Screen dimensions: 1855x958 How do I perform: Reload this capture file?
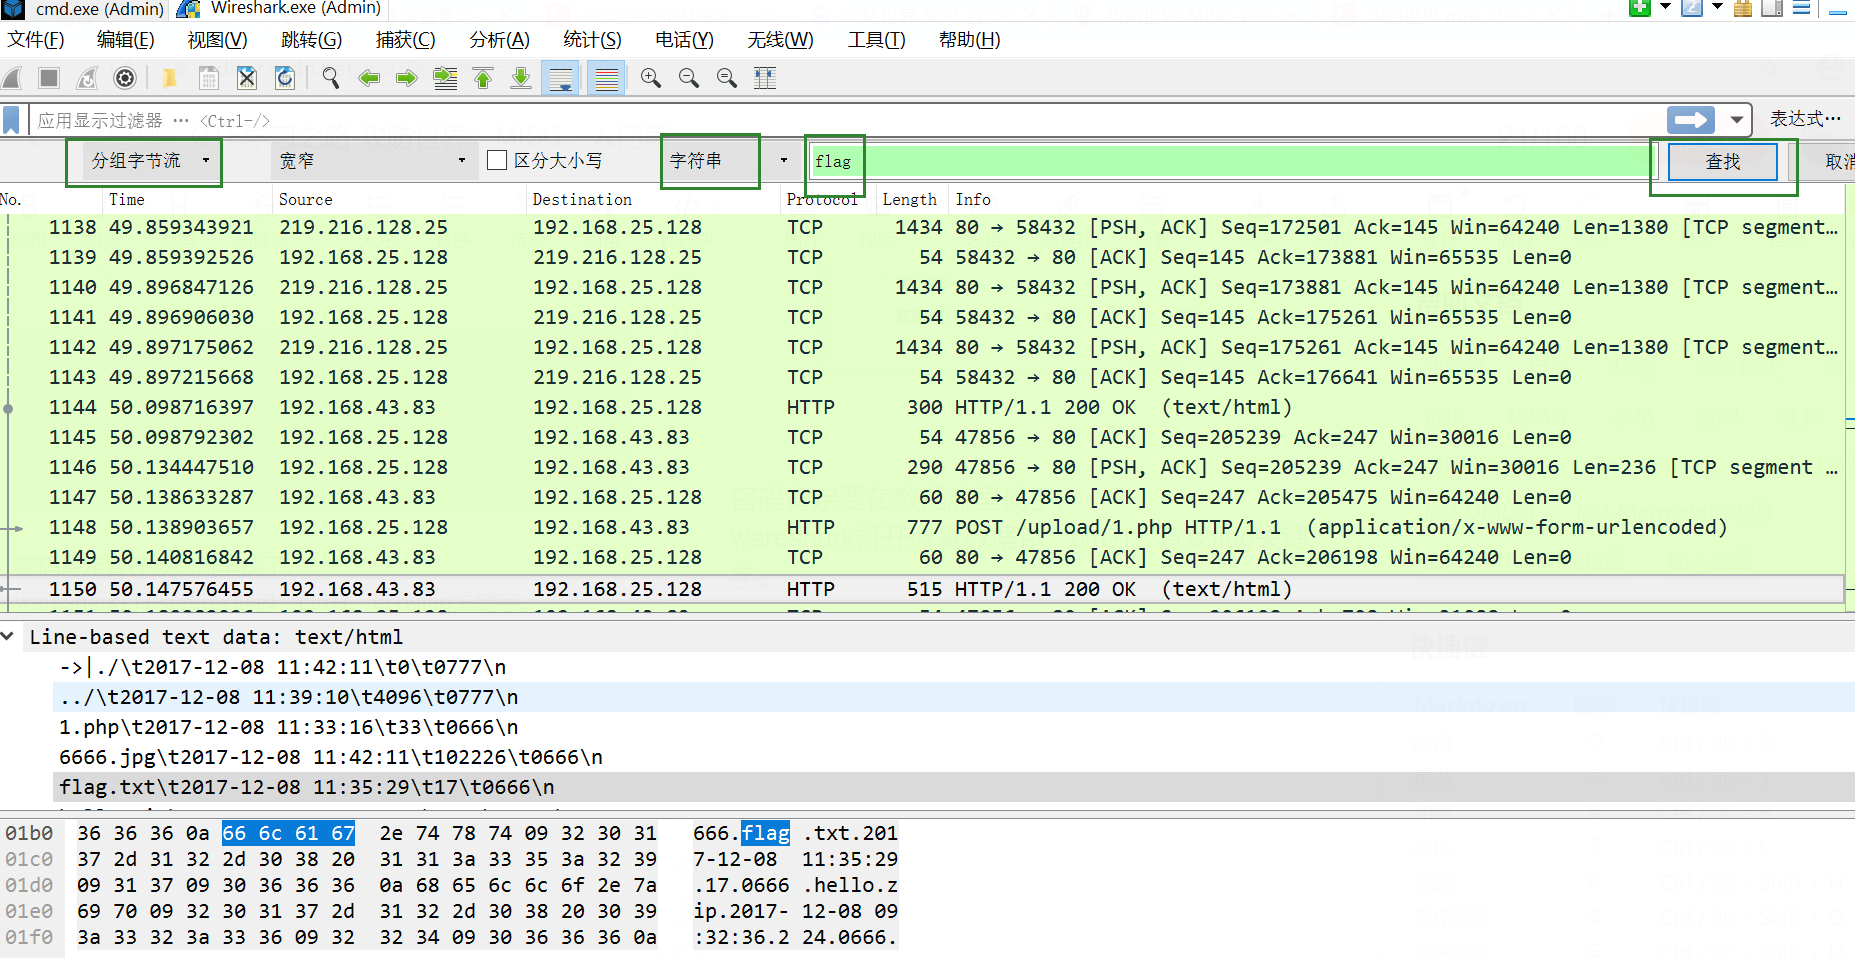pos(285,78)
